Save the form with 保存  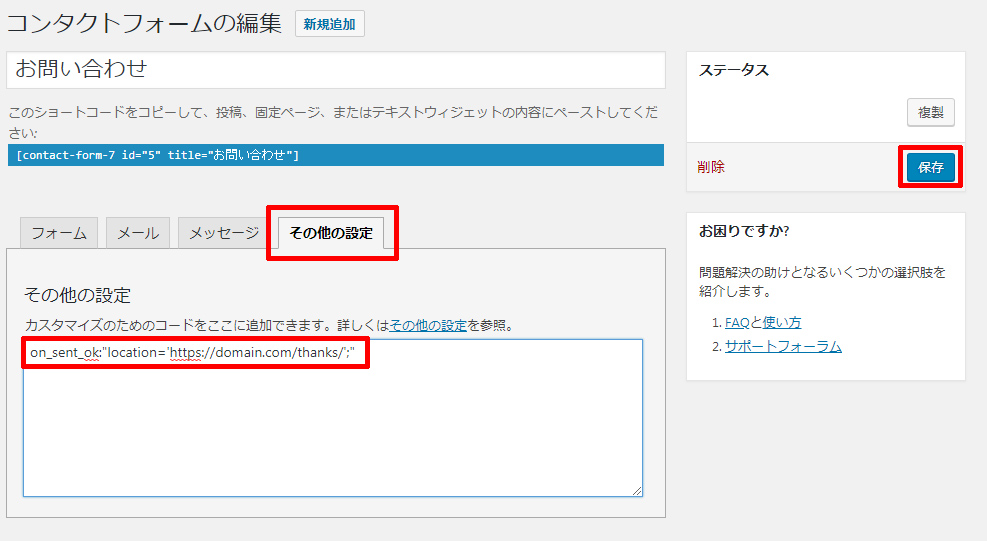(930, 168)
